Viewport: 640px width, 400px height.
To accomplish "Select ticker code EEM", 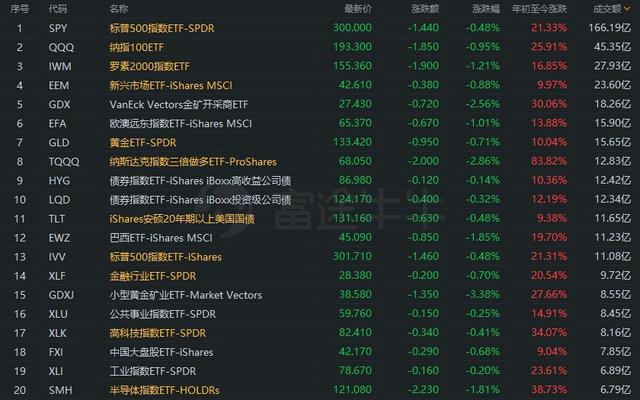I will point(59,85).
